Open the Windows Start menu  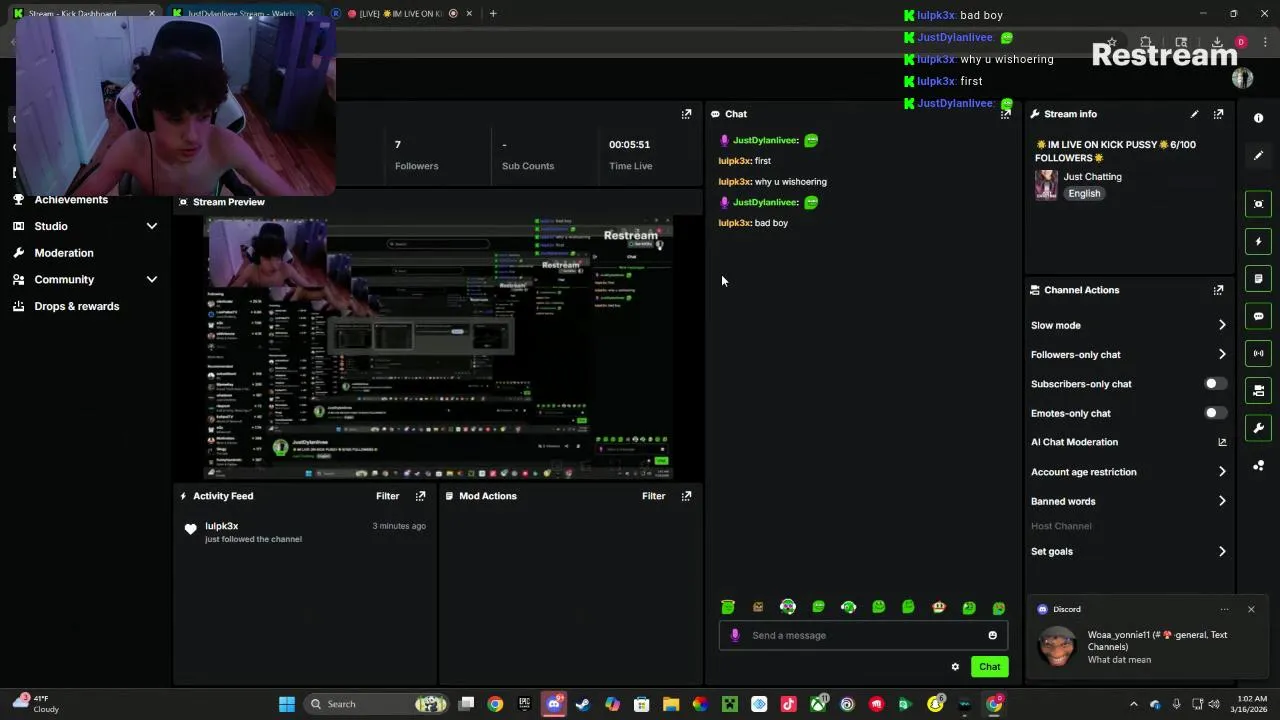tap(287, 704)
